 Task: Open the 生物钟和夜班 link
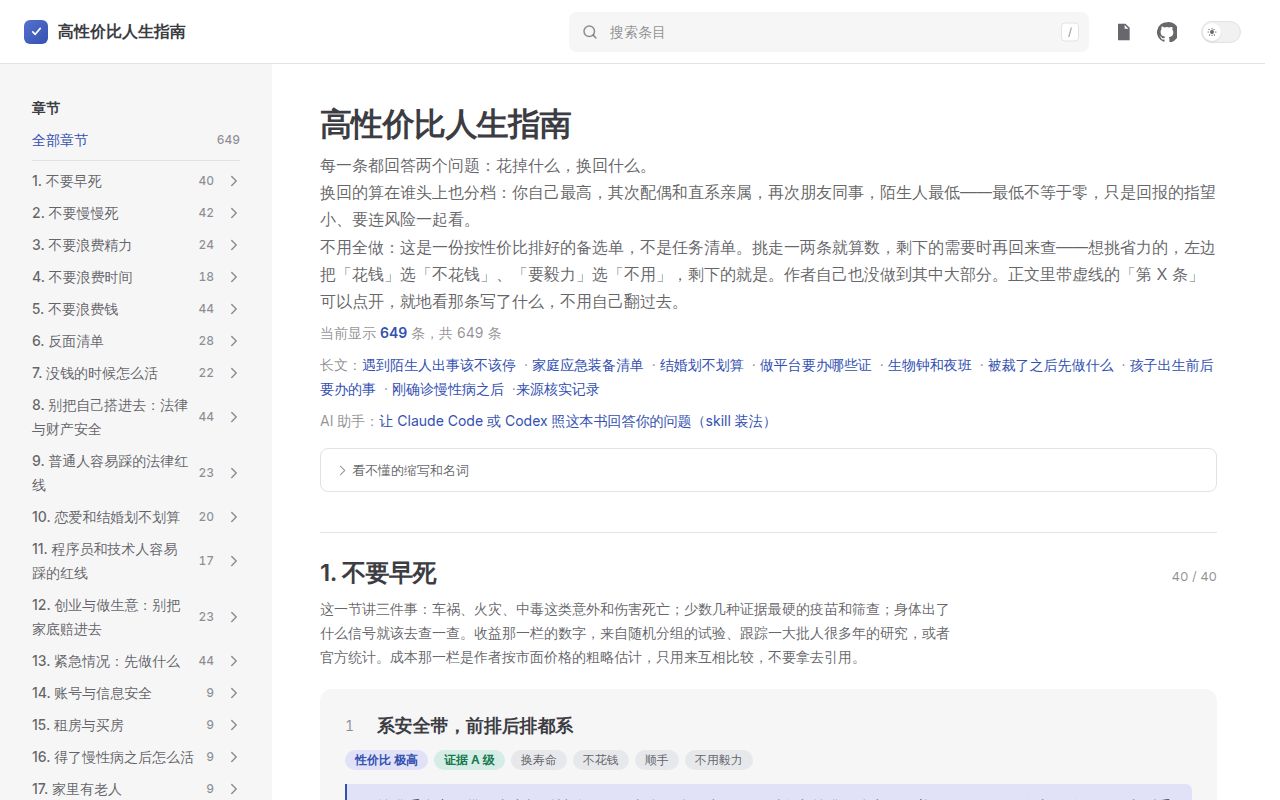tap(930, 365)
